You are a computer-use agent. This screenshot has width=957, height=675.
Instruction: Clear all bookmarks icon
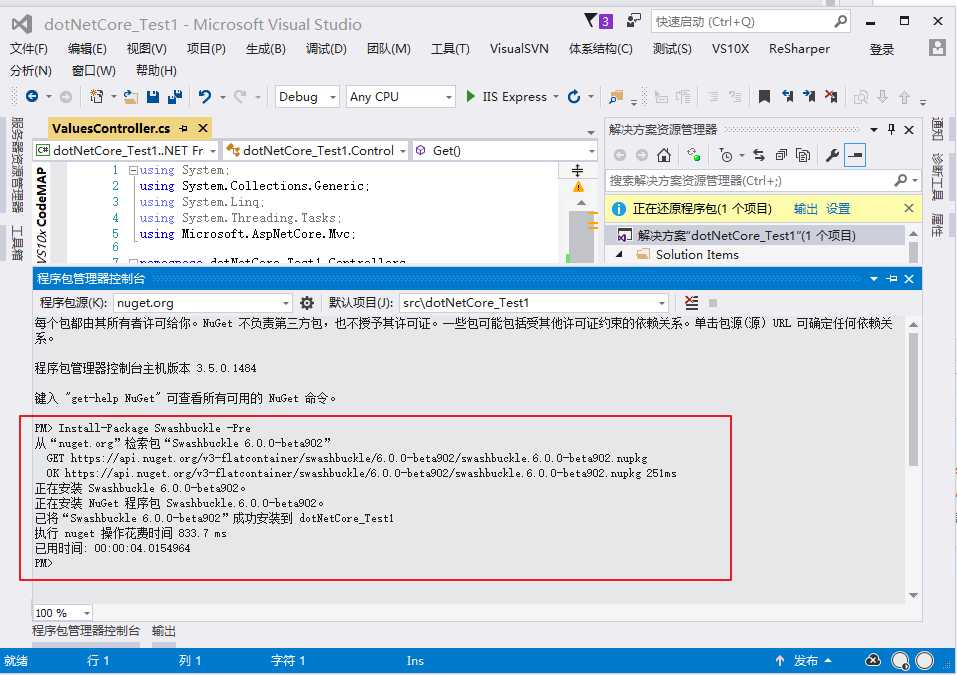(x=831, y=96)
